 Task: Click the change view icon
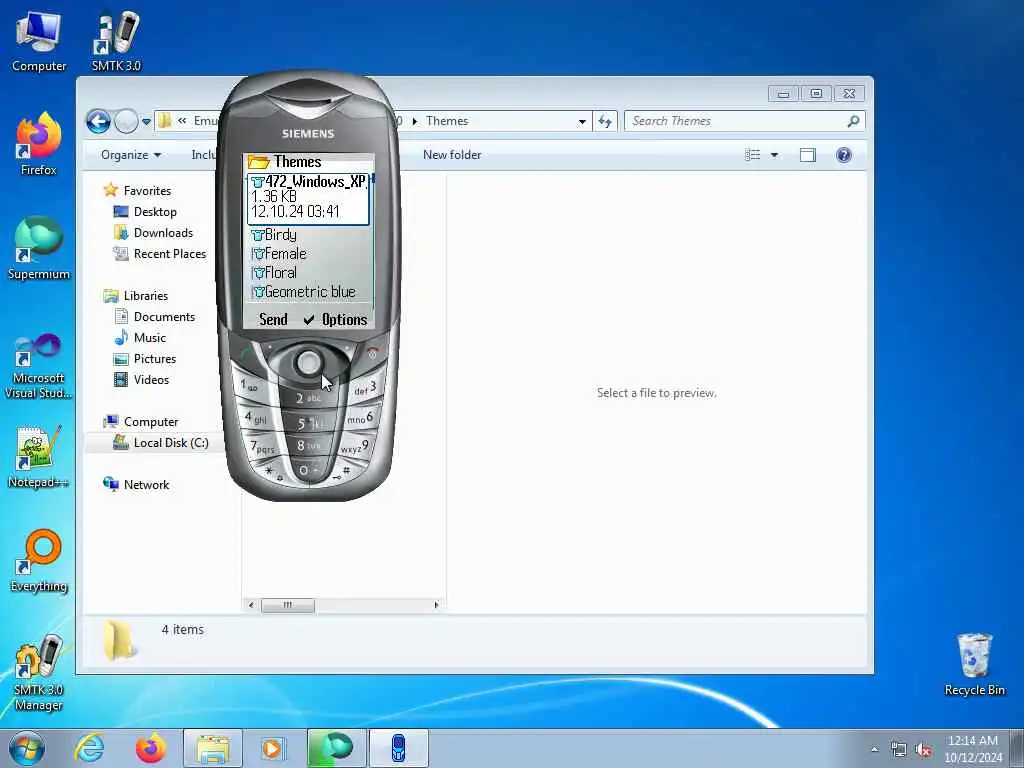pyautogui.click(x=753, y=155)
